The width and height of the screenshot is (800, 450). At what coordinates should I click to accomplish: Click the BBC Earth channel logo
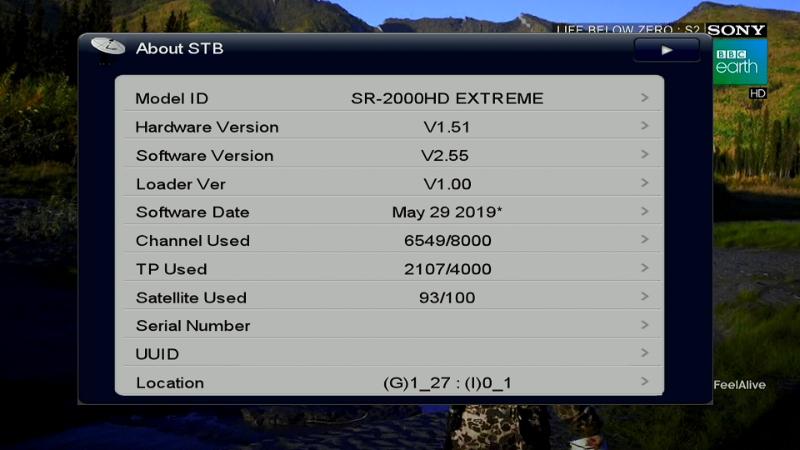pyautogui.click(x=739, y=62)
